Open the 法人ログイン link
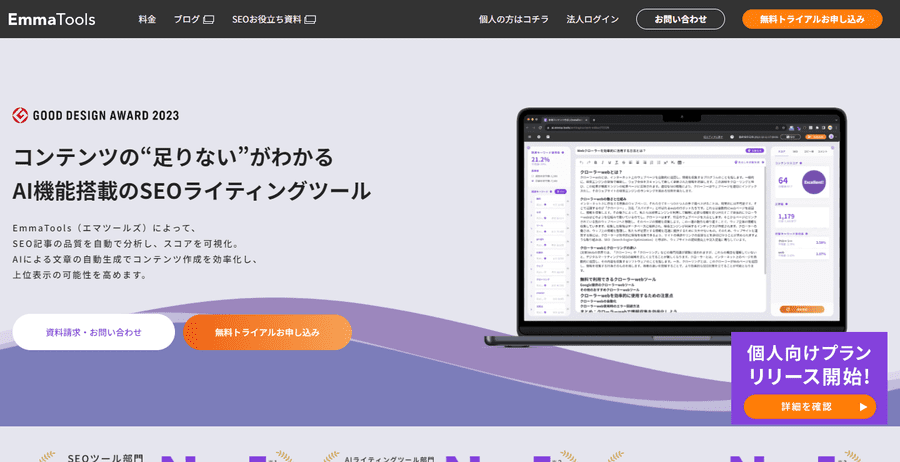The image size is (900, 462). pos(592,19)
